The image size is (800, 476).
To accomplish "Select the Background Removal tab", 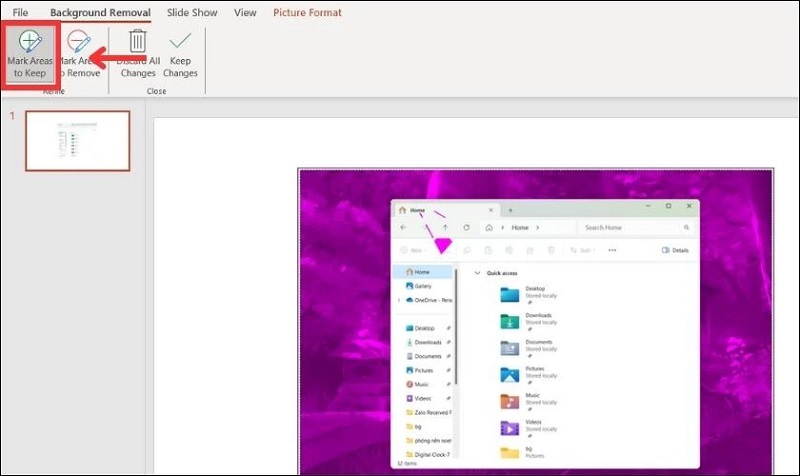I will tap(100, 13).
